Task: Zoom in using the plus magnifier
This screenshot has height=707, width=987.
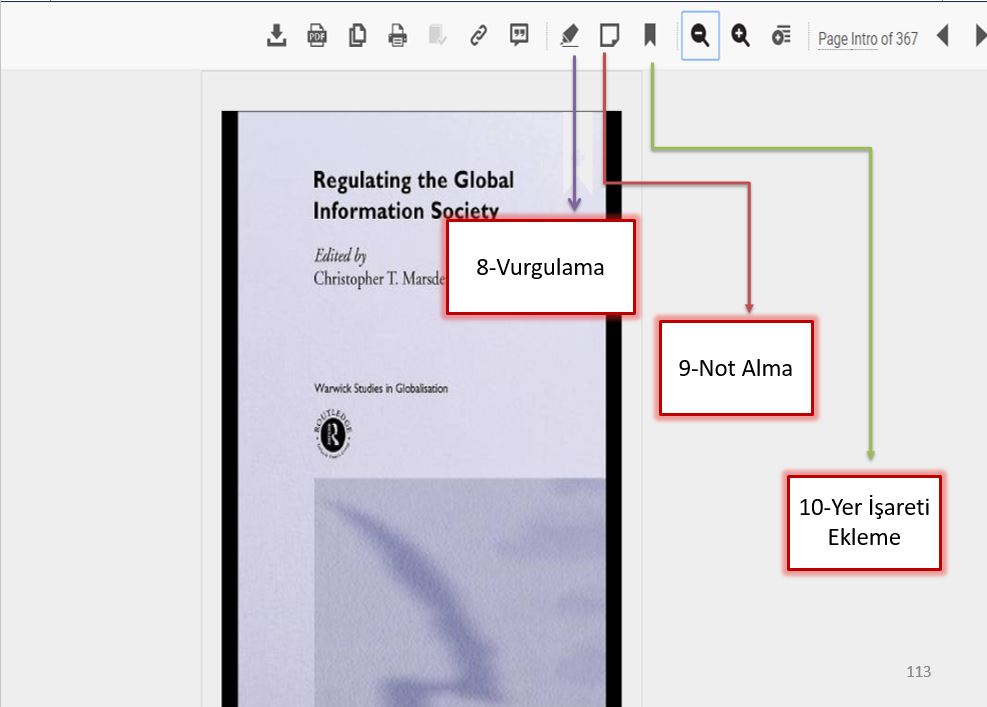Action: click(740, 35)
